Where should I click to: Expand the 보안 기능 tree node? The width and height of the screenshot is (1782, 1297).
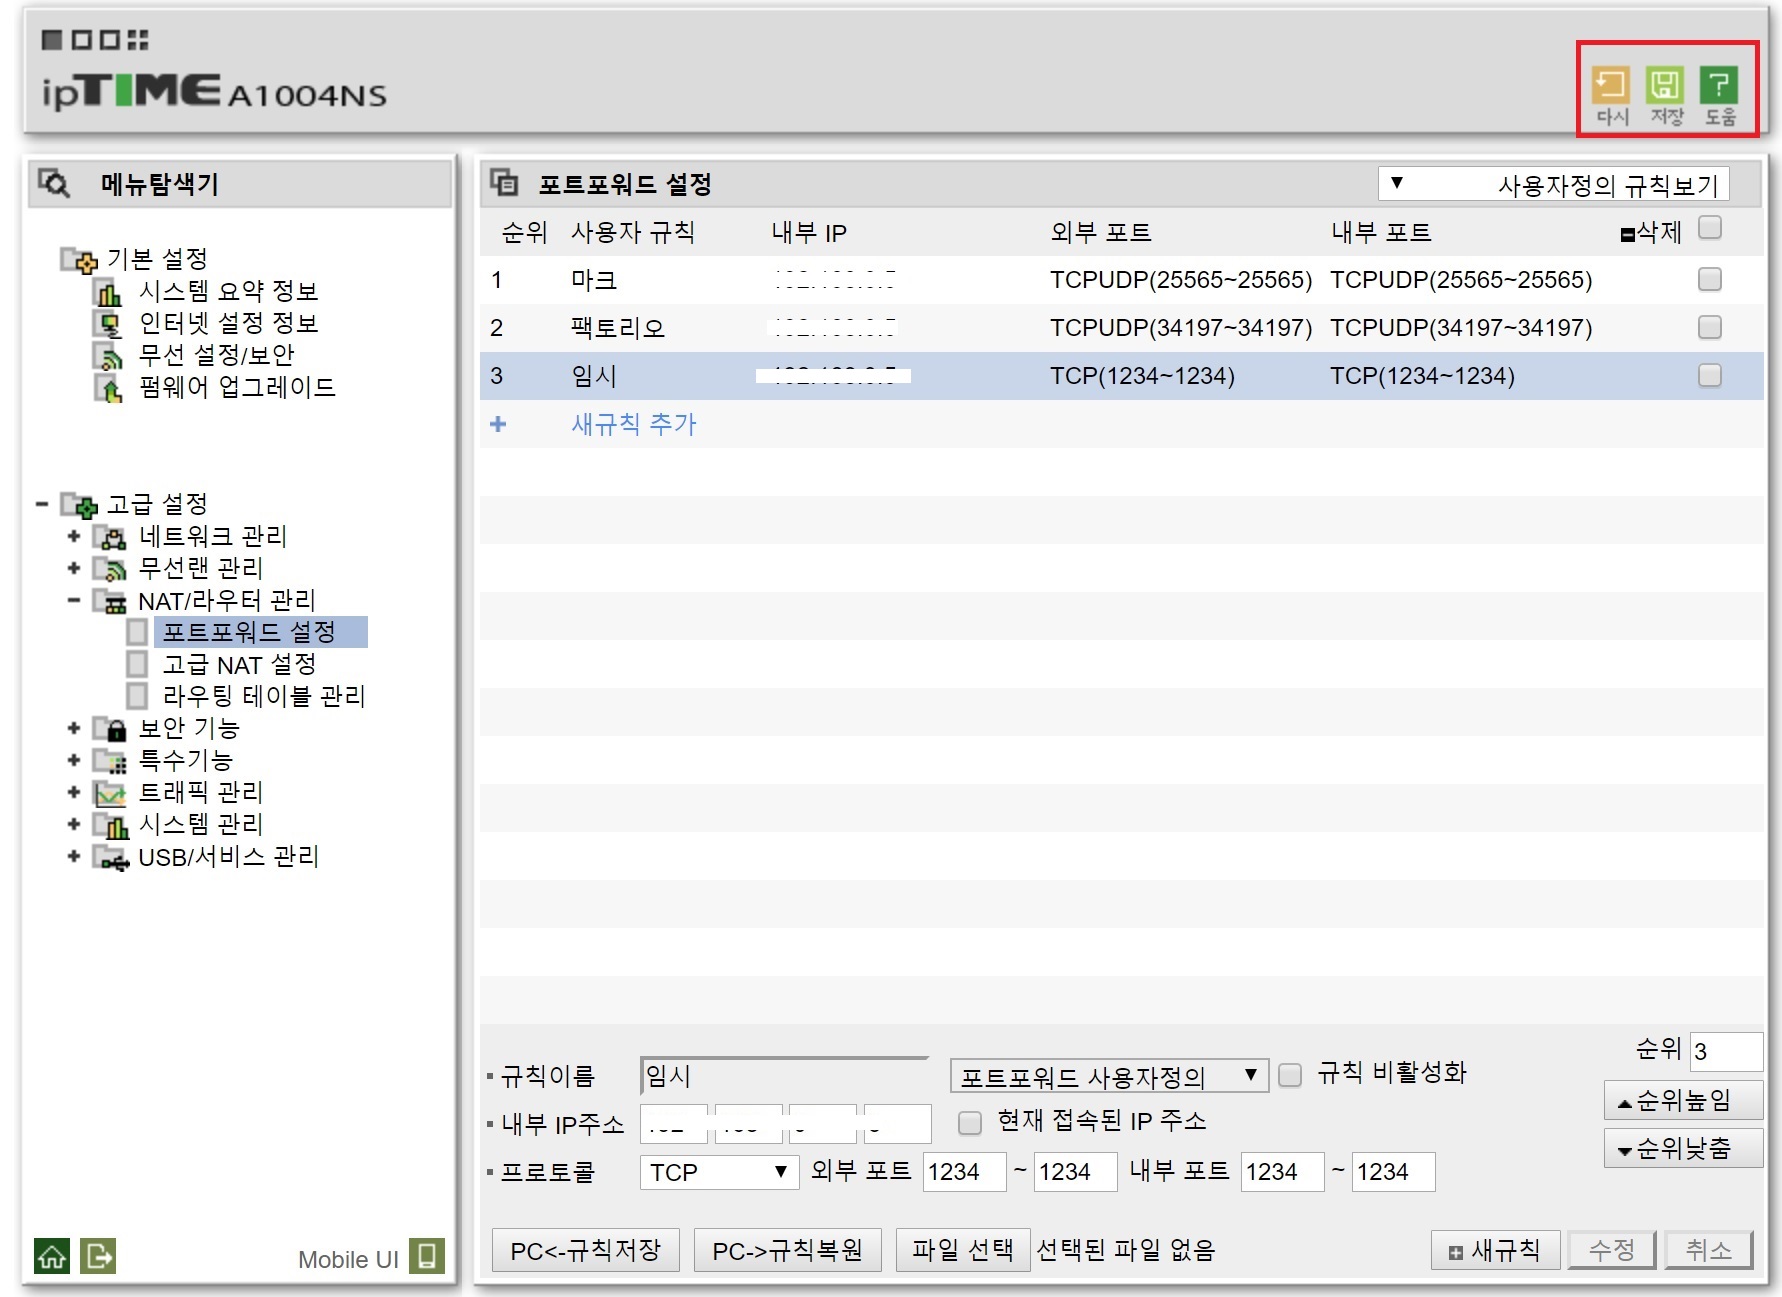pos(74,728)
